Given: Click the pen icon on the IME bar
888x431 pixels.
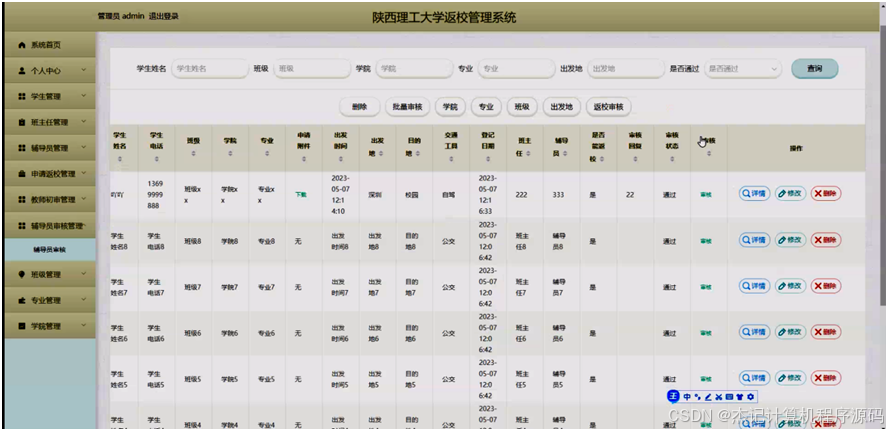Looking at the screenshot, I should pyautogui.click(x=708, y=397).
